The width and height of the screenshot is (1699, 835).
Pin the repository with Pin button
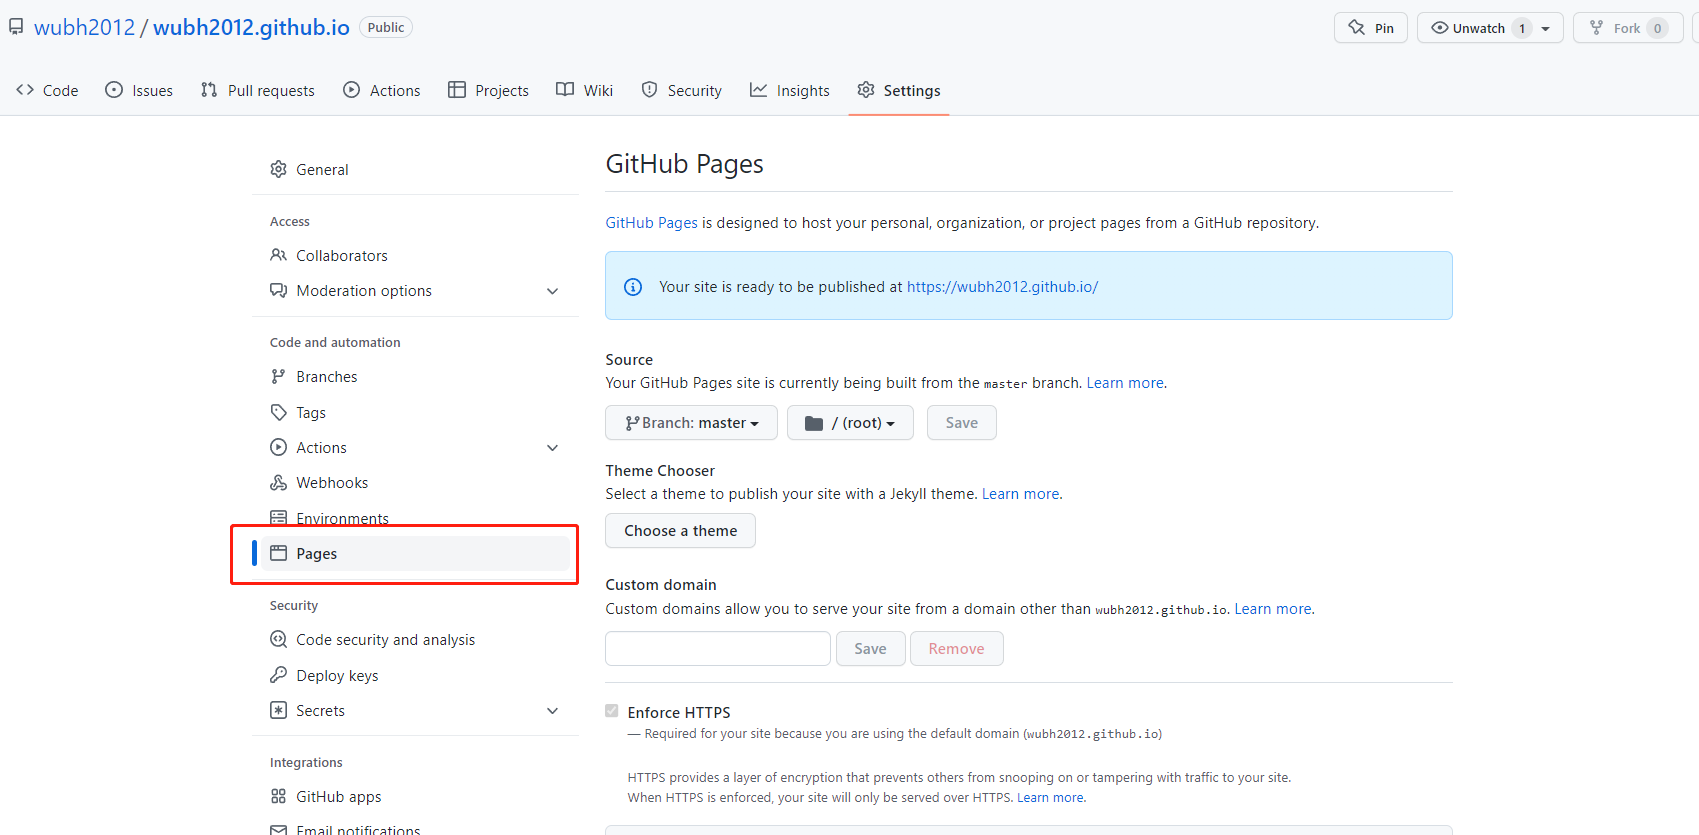(1370, 28)
